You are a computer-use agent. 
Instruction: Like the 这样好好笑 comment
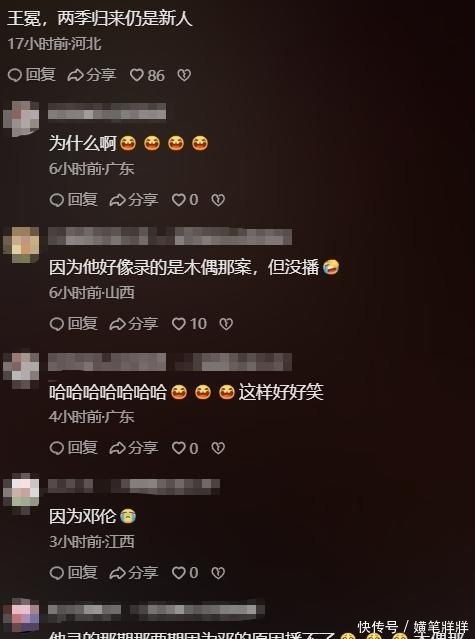point(185,448)
